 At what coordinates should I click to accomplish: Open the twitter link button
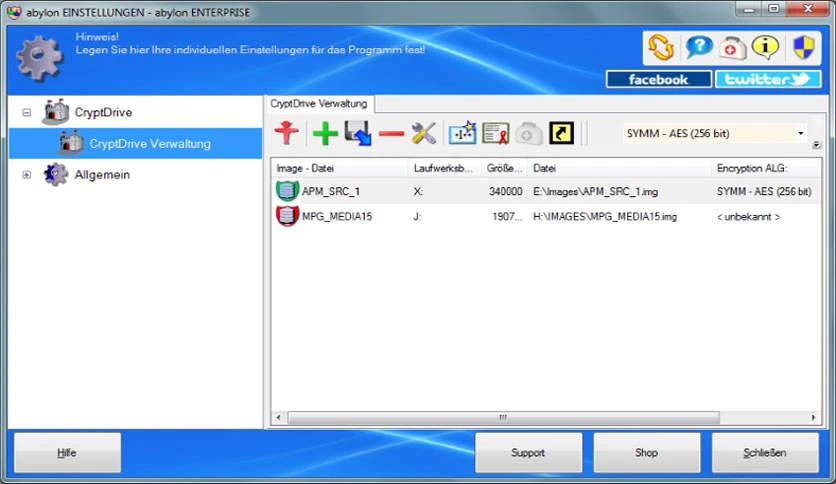[x=768, y=79]
